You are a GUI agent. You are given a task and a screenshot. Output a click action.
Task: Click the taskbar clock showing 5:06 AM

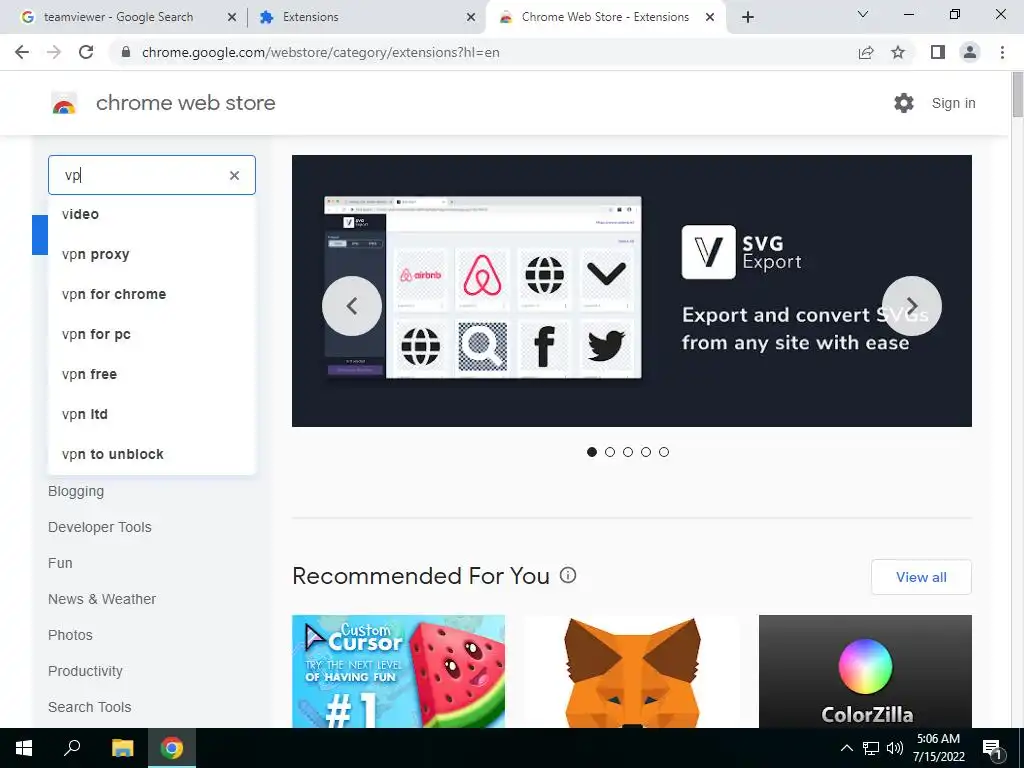click(x=938, y=748)
